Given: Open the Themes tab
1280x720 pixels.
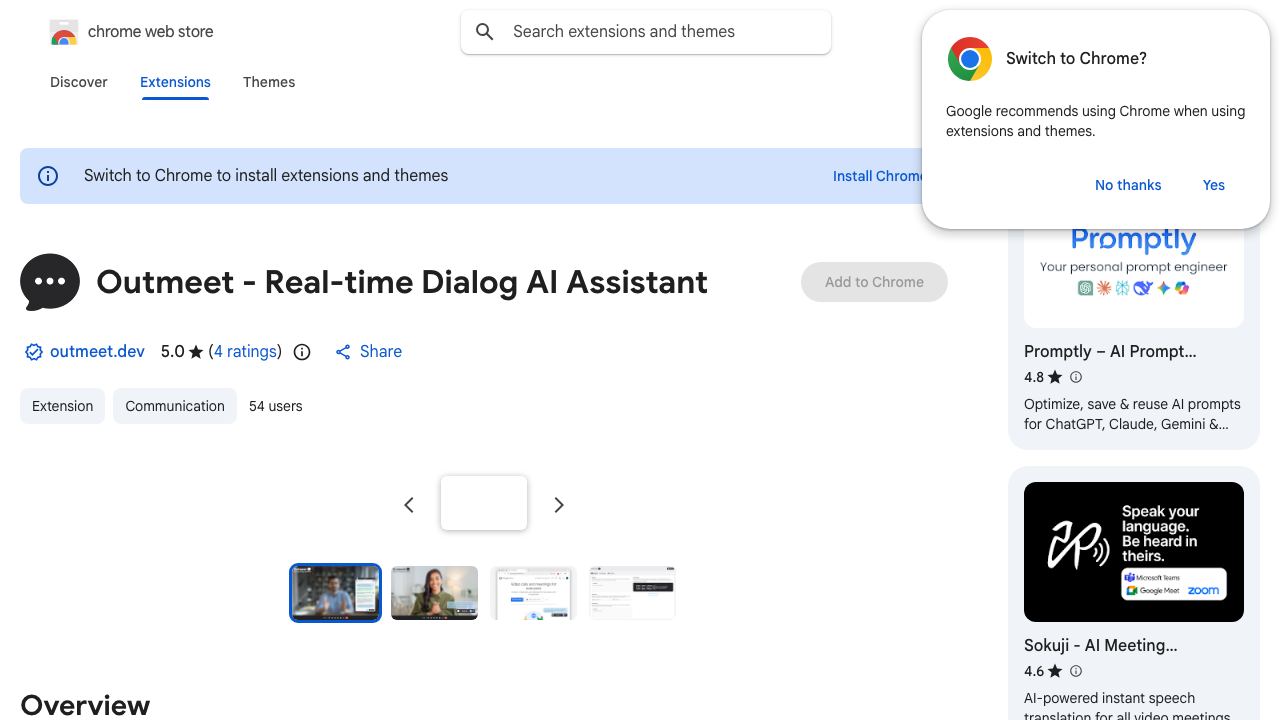Looking at the screenshot, I should pyautogui.click(x=269, y=82).
